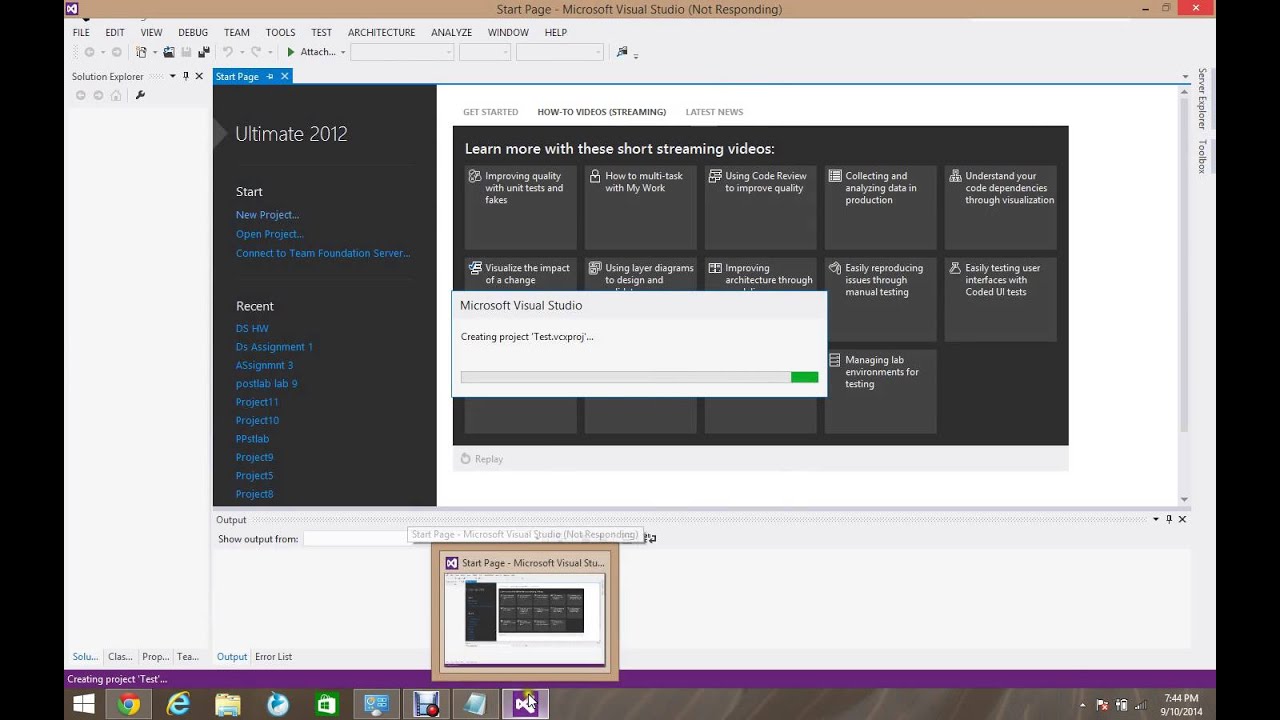
Task: Open recent project DS HW
Action: [252, 328]
